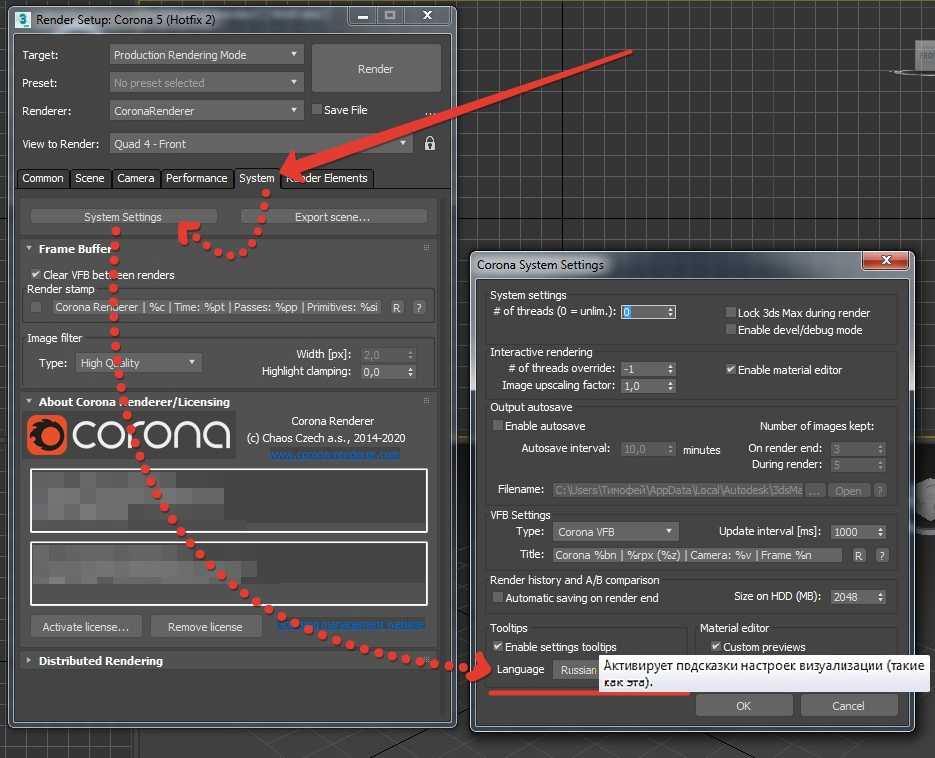Select the System tab

pyautogui.click(x=256, y=178)
